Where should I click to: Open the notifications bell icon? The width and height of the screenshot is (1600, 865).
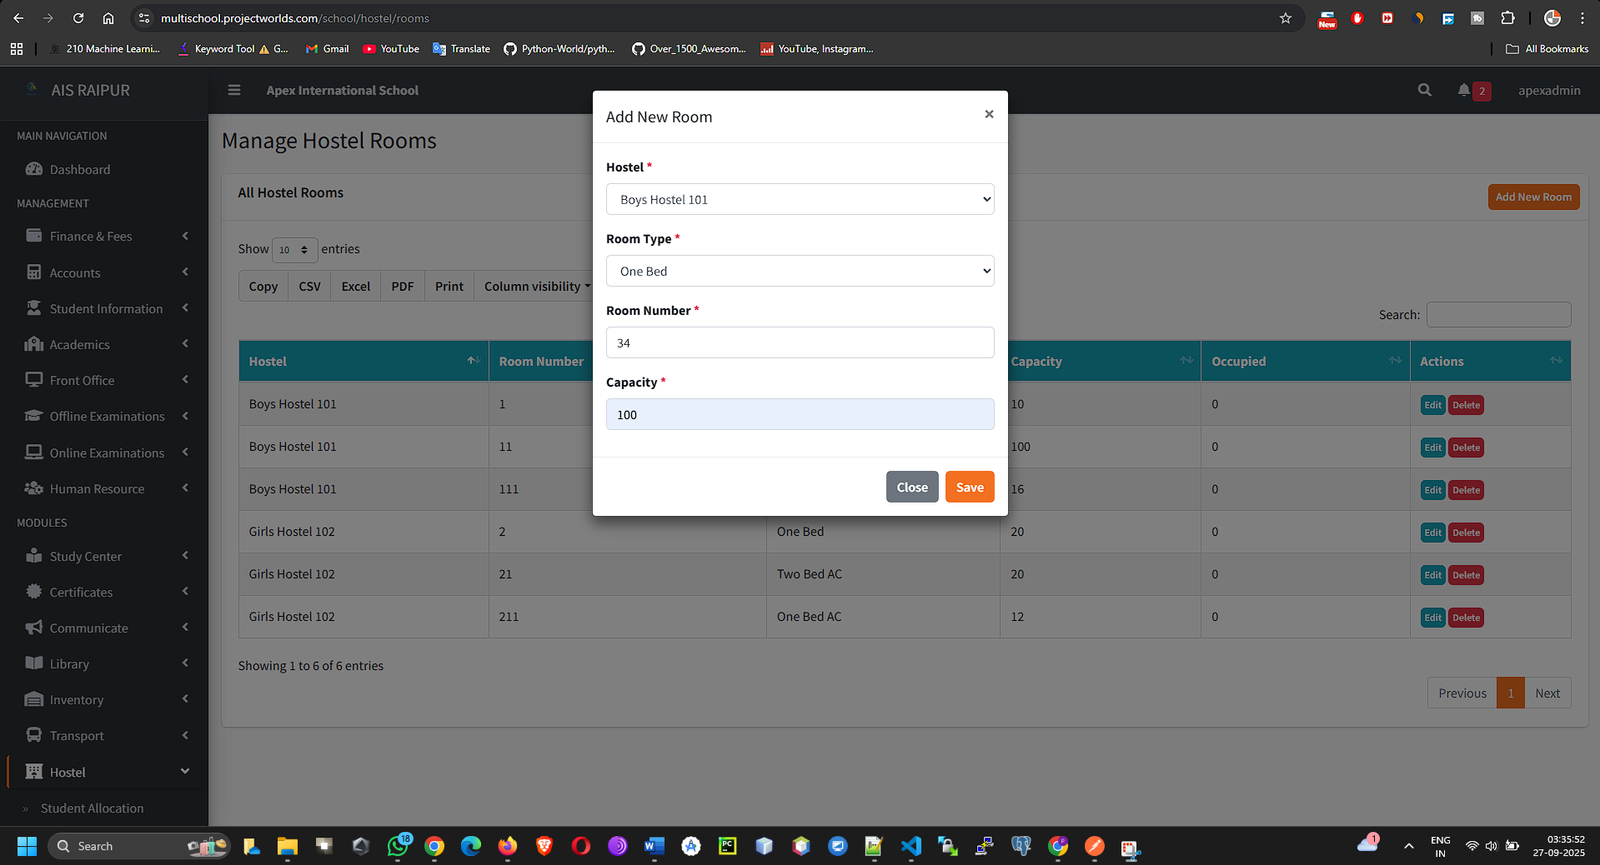[1464, 90]
